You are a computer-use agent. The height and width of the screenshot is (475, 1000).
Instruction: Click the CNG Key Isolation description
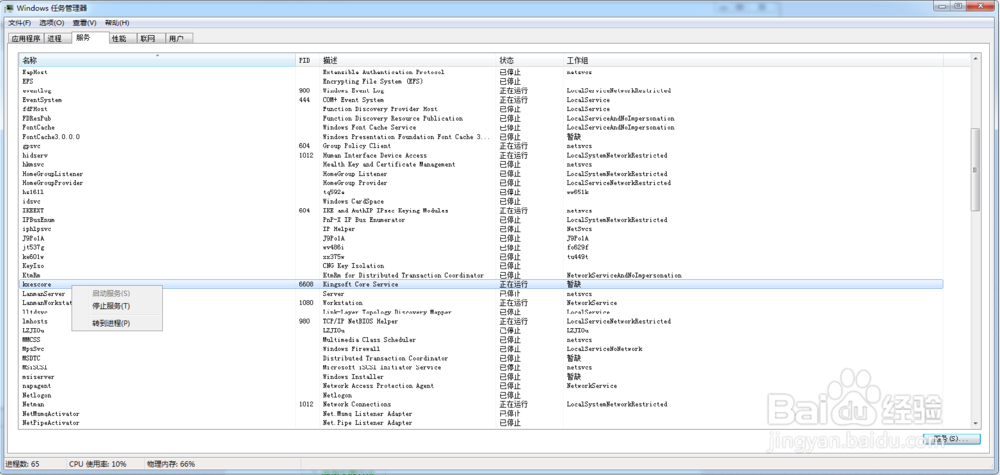353,266
